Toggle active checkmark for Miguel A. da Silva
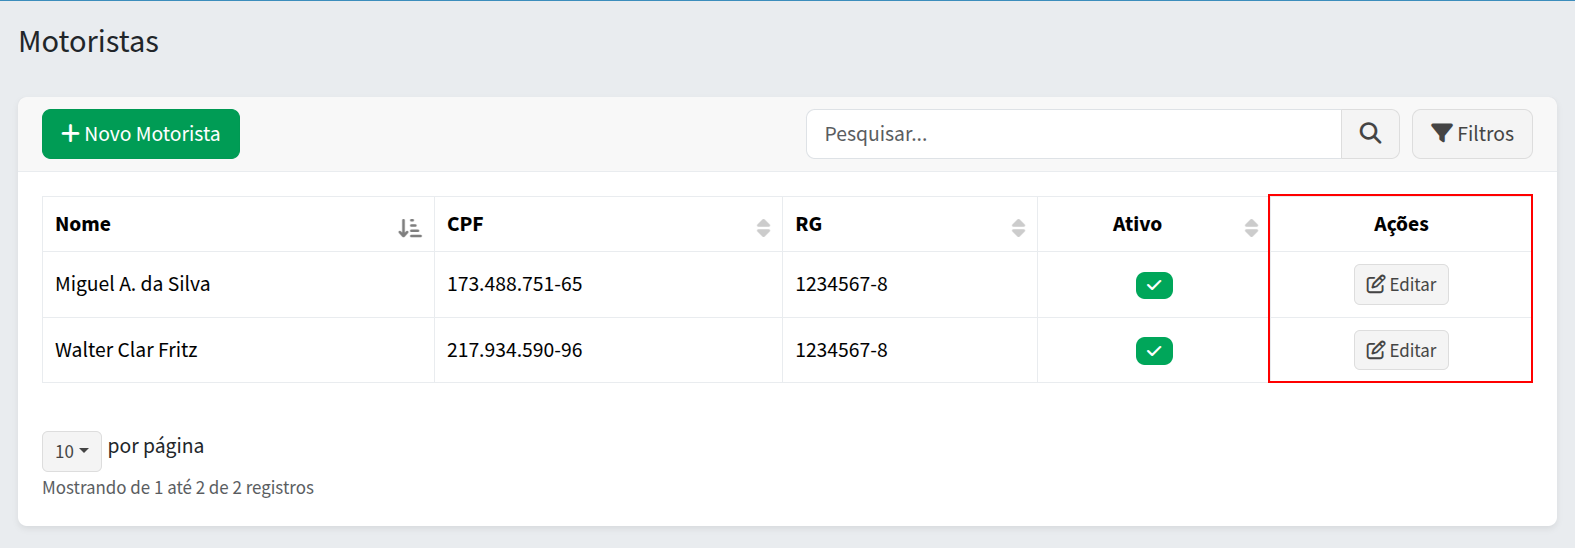The height and width of the screenshot is (548, 1575). 1154,285
